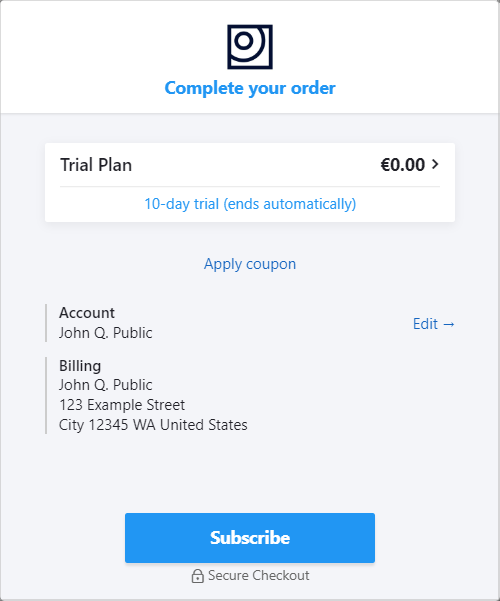
Task: Open the Trial Plan row label
Action: click(96, 165)
